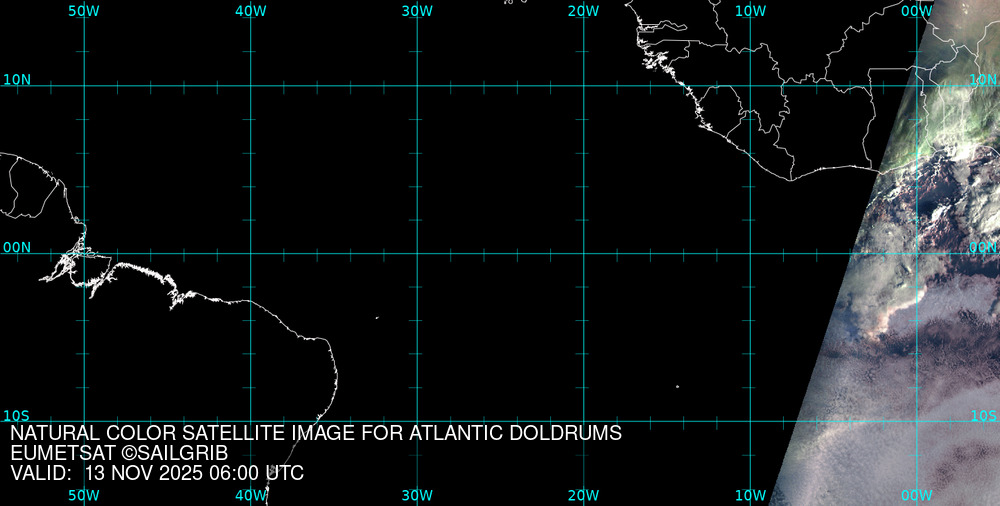Click the EUMETSAT ©SAILGRIB credit text

(x=119, y=453)
